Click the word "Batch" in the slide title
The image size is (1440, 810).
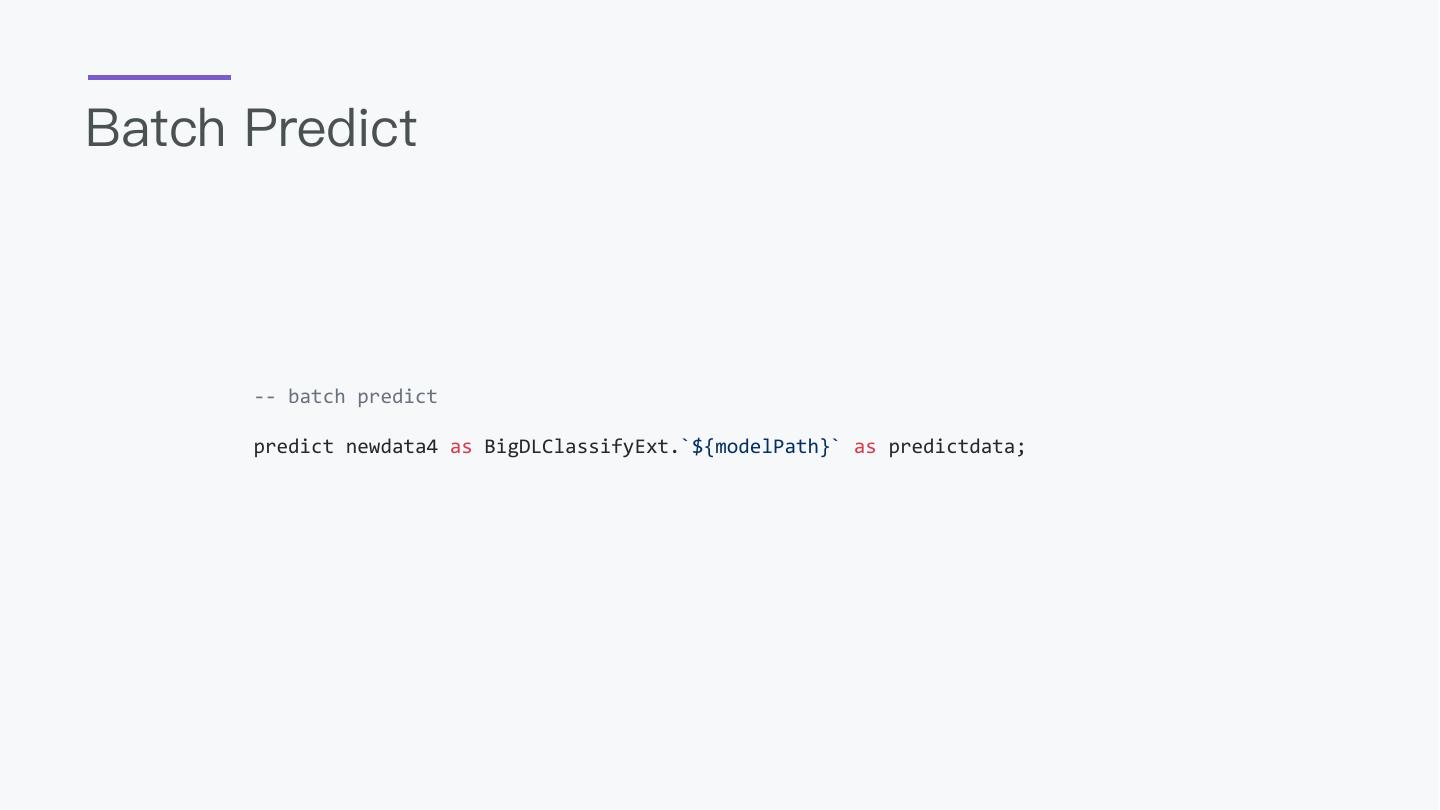tap(155, 128)
